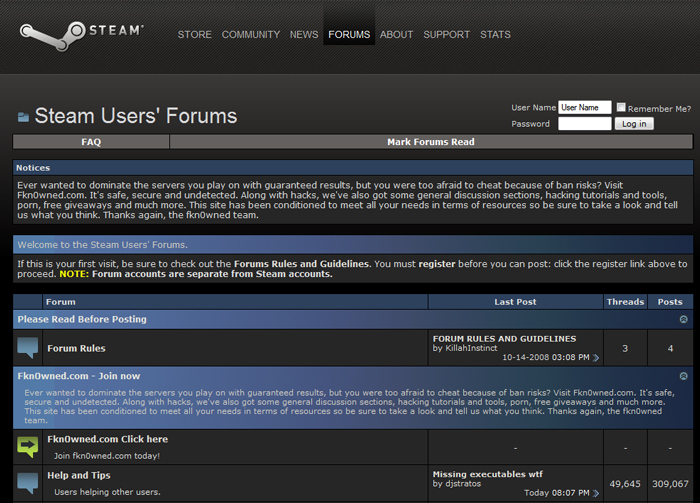Open the FAQ link

point(91,142)
